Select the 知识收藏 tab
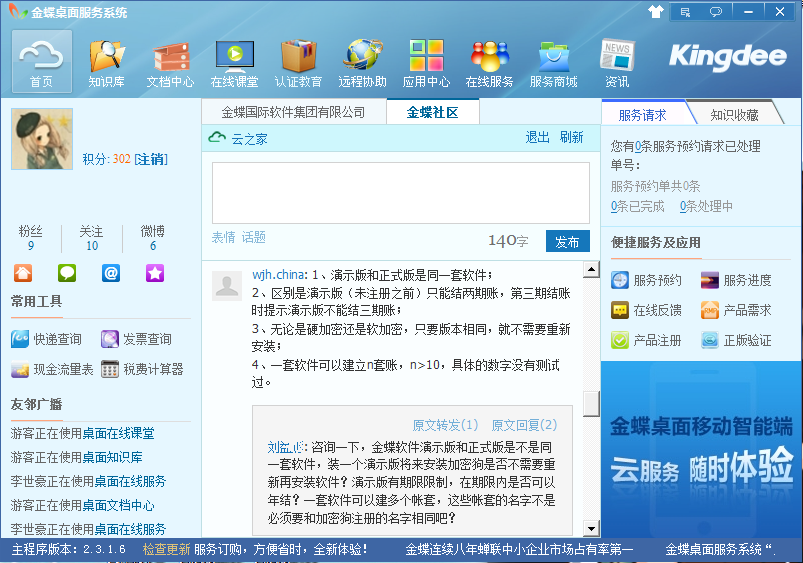Viewport: 803px width, 563px height. 734,114
